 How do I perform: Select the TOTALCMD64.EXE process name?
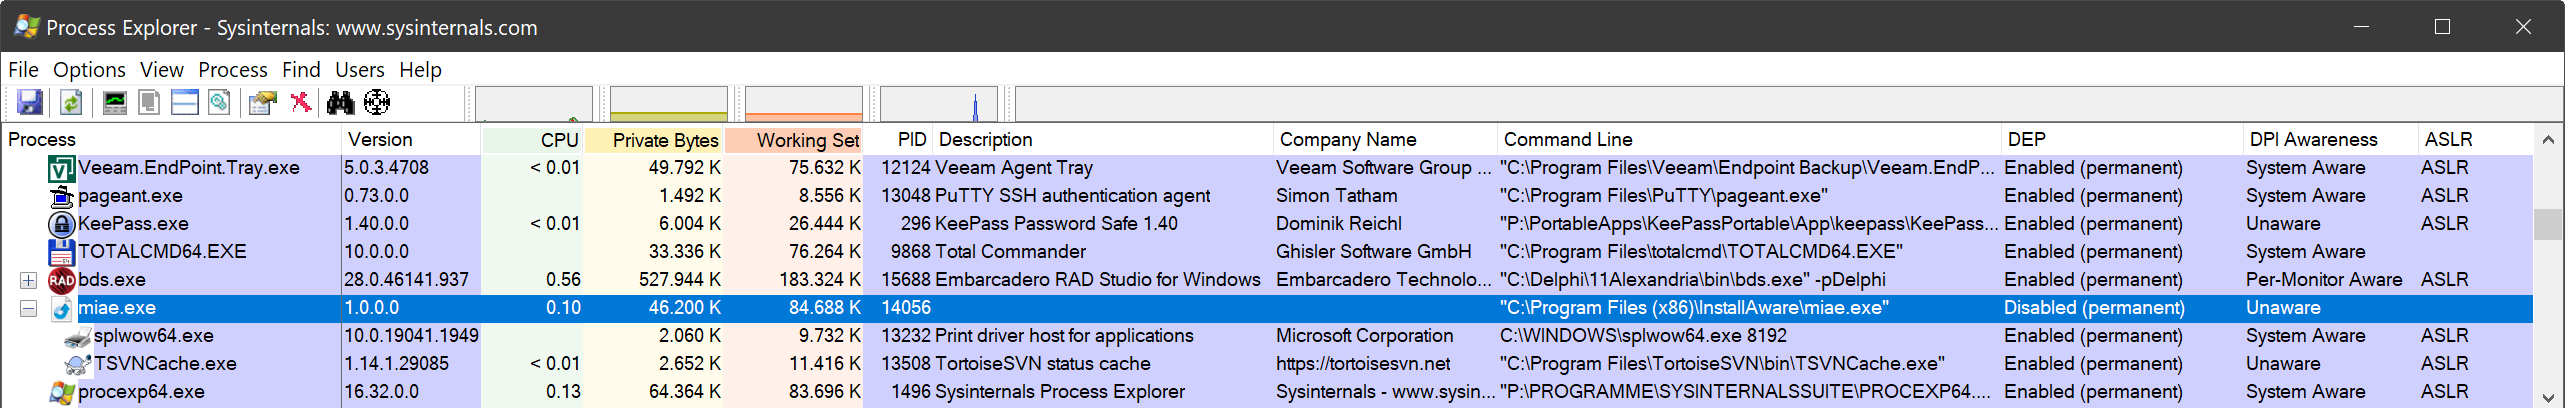tap(162, 252)
